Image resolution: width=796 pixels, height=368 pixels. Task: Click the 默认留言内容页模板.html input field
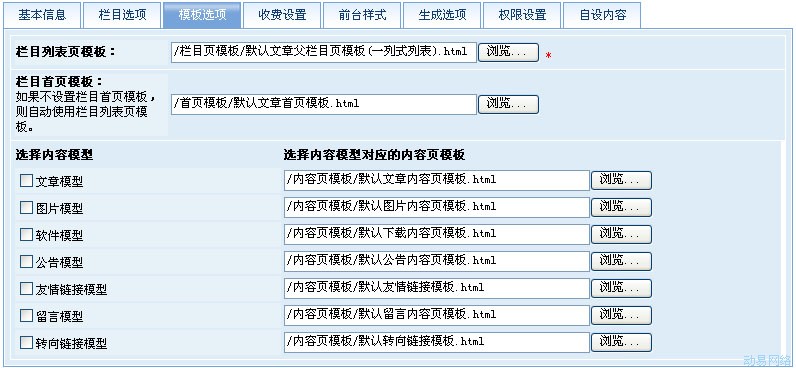click(437, 315)
